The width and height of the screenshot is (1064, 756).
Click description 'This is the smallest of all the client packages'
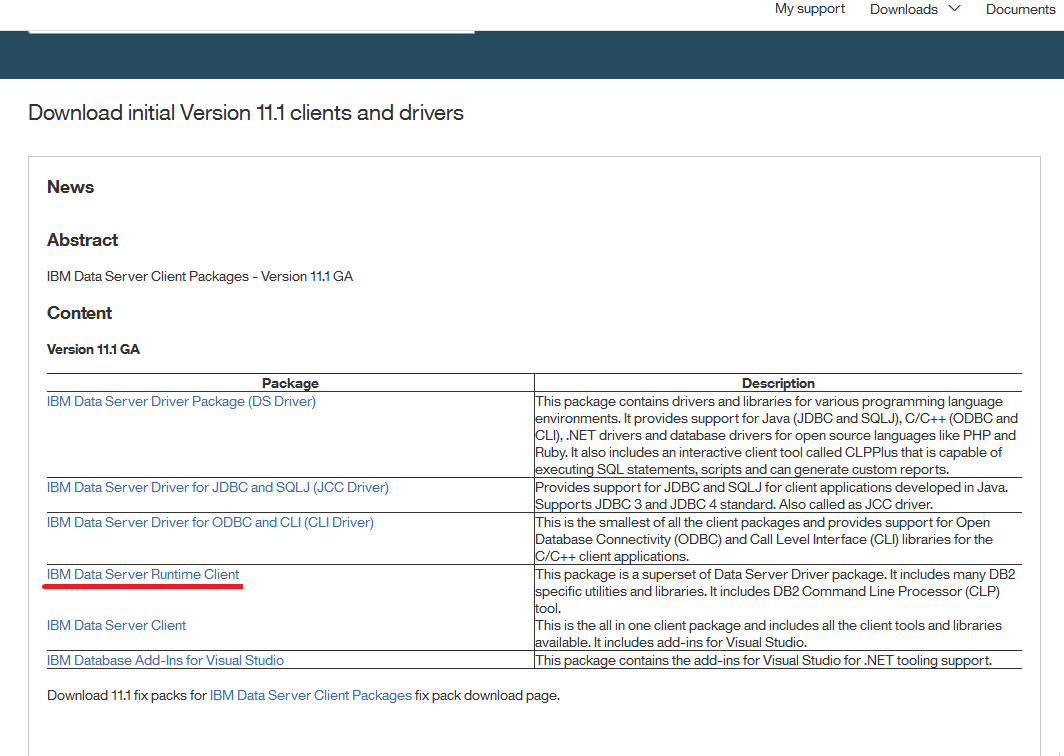tap(764, 540)
